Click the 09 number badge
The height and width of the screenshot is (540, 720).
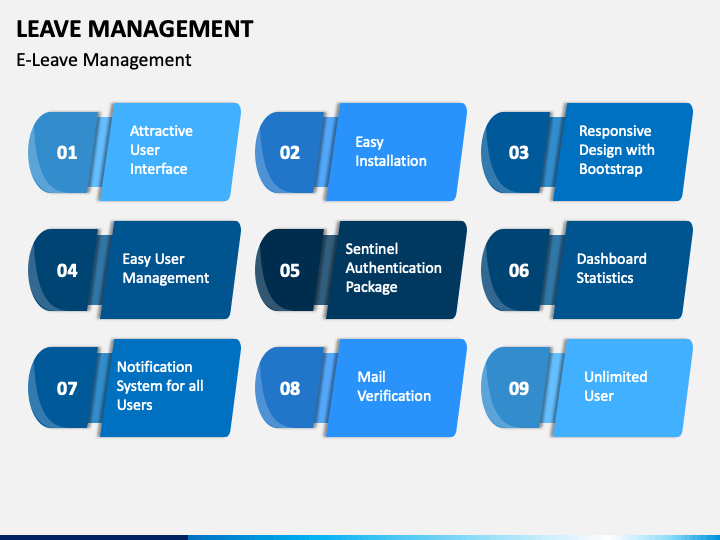[517, 388]
